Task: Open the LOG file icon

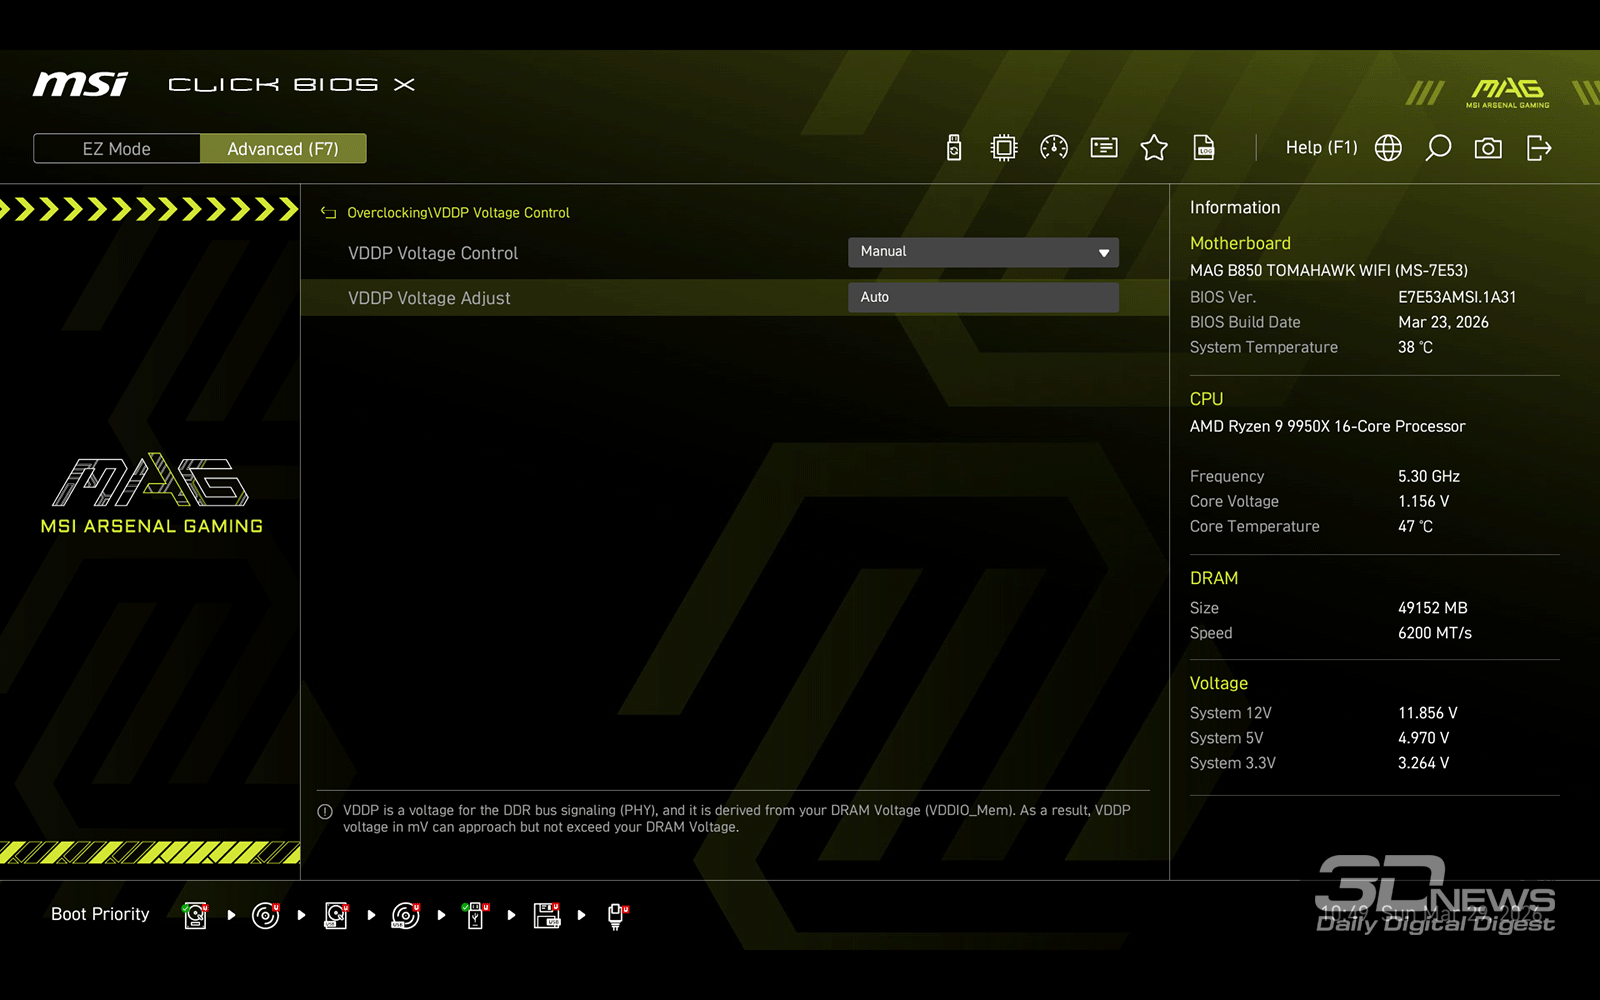Action: (1204, 148)
